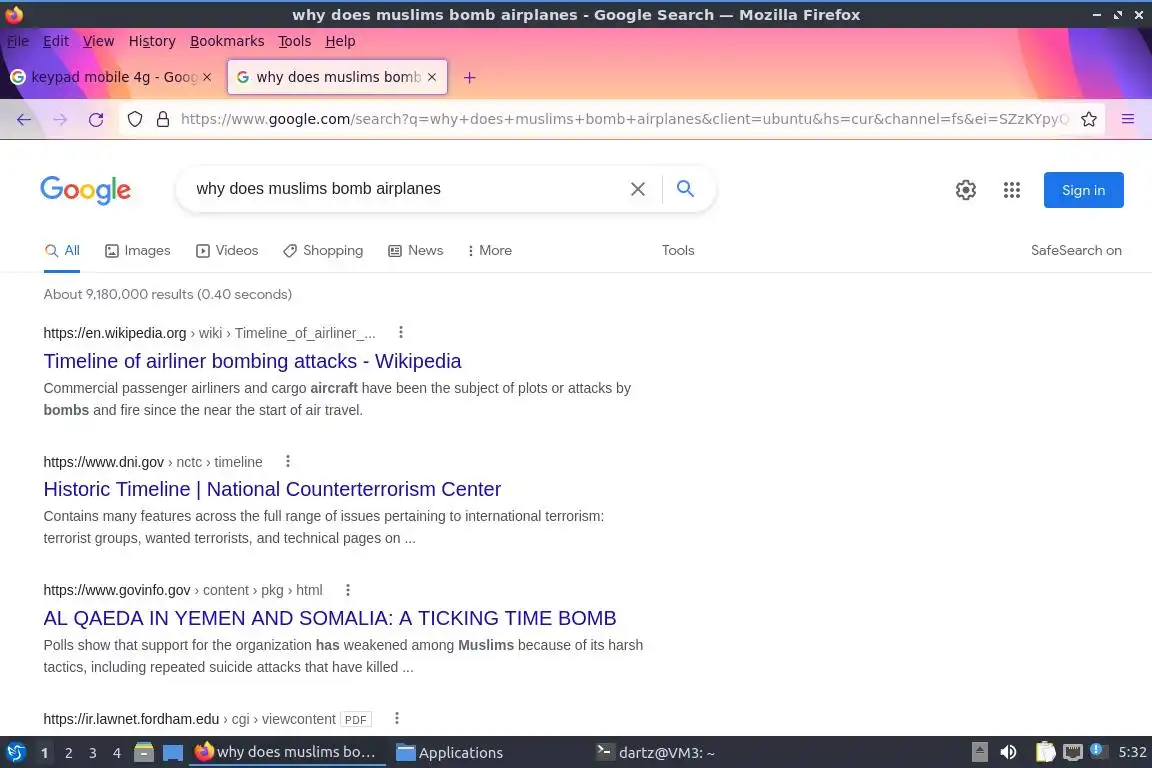Open options for the fordham.edu result
The height and width of the screenshot is (768, 1152).
397,718
